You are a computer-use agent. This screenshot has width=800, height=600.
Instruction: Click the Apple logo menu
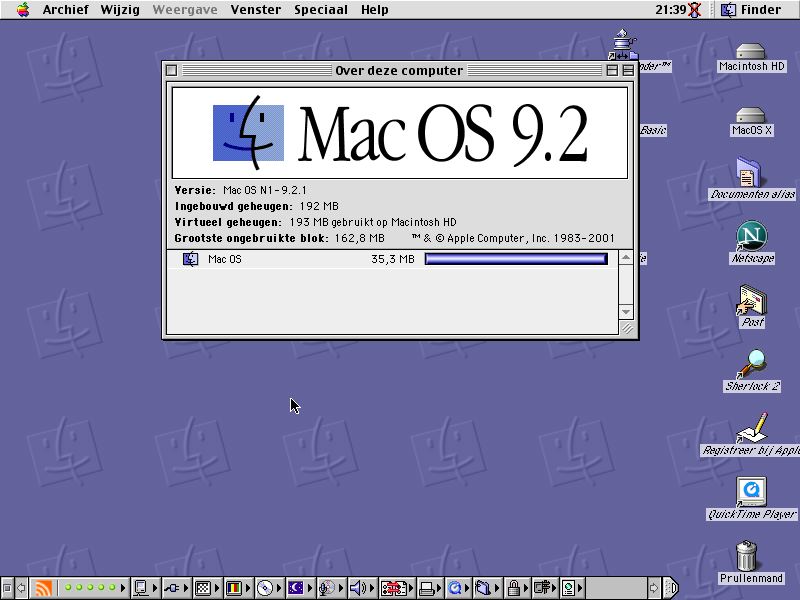point(22,10)
